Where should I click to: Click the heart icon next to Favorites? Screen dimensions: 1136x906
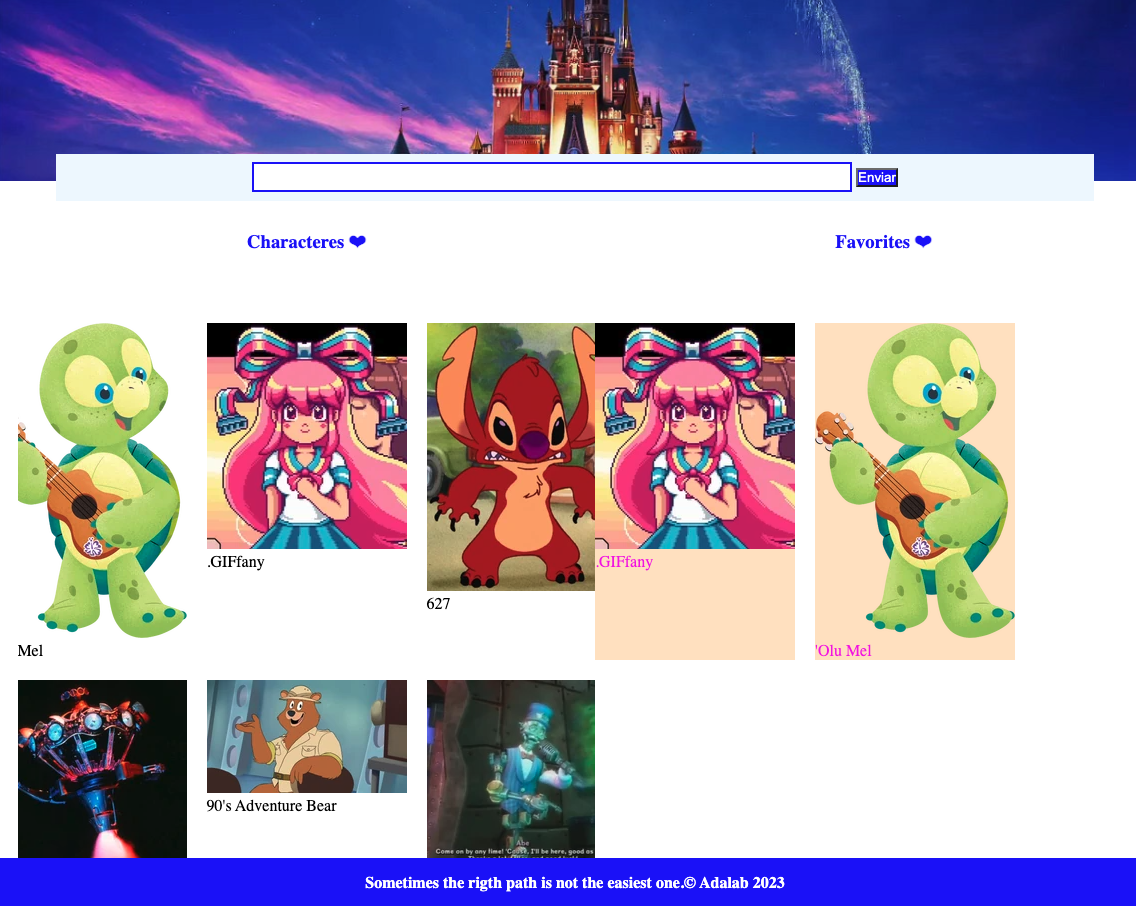coord(923,242)
